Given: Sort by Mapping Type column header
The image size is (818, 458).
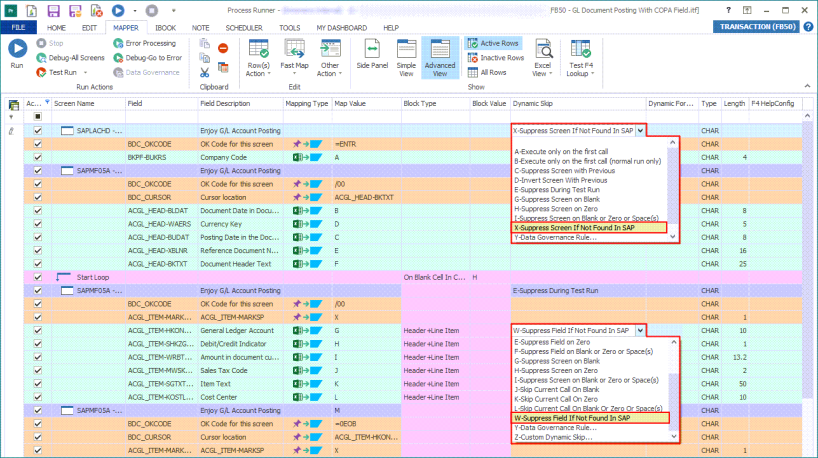Looking at the screenshot, I should point(307,104).
